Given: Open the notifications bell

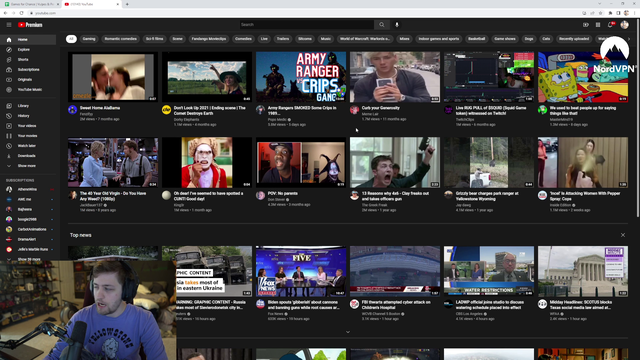Looking at the screenshot, I should (611, 25).
